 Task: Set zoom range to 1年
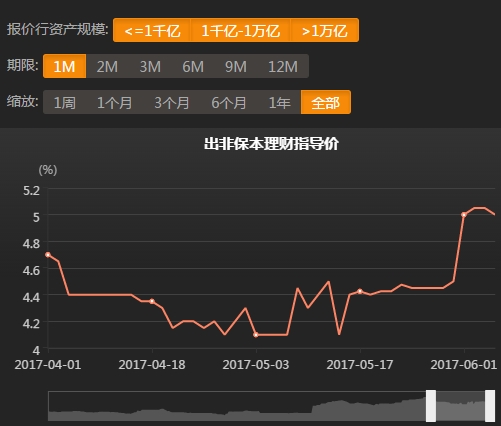click(x=279, y=102)
